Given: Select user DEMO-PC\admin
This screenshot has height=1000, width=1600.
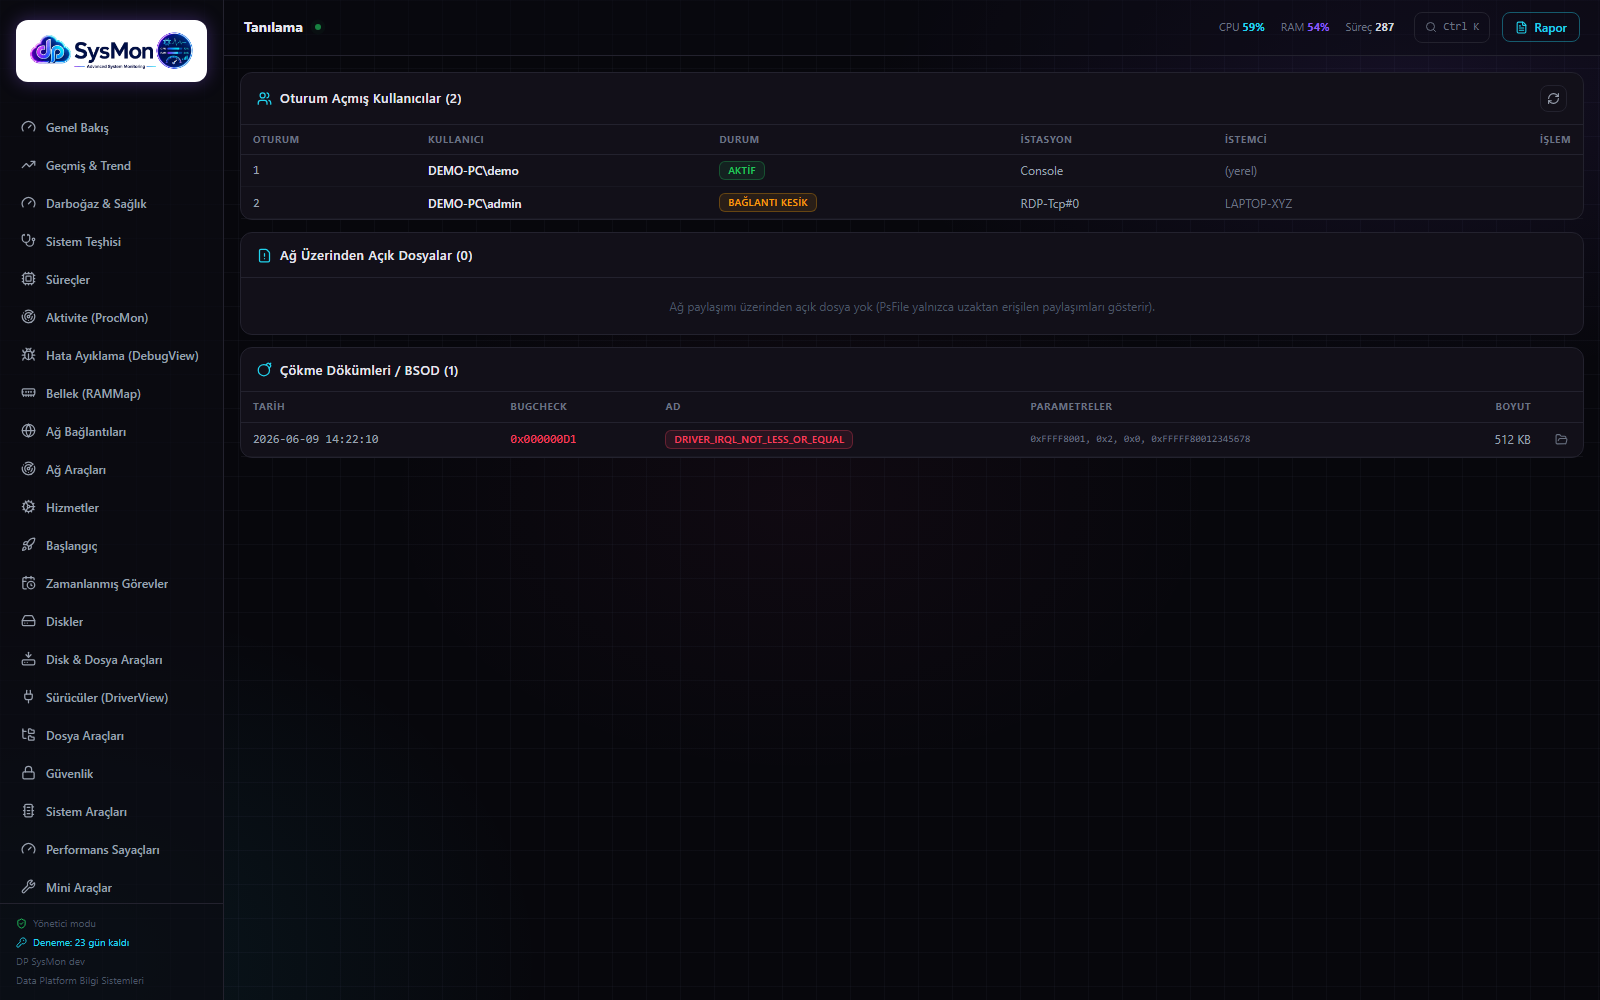Looking at the screenshot, I should click(x=475, y=203).
